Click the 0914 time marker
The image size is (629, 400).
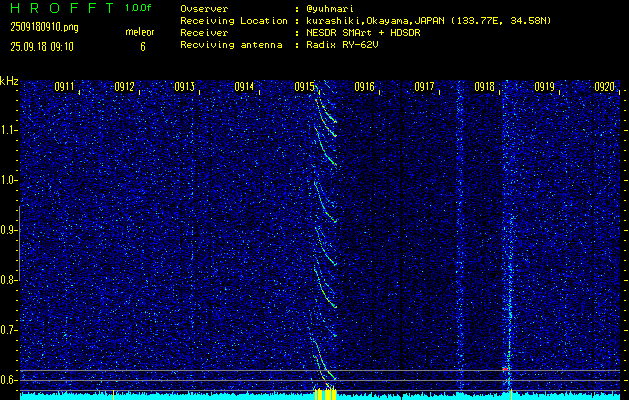tap(244, 87)
